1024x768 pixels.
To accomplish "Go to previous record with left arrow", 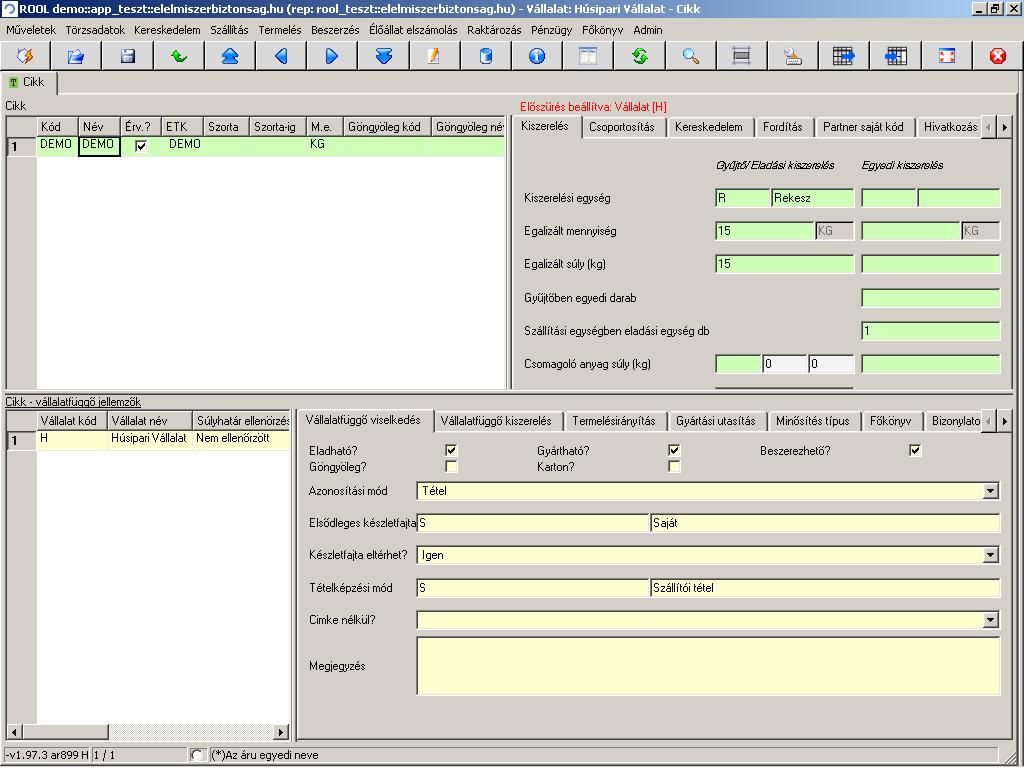I will click(281, 56).
